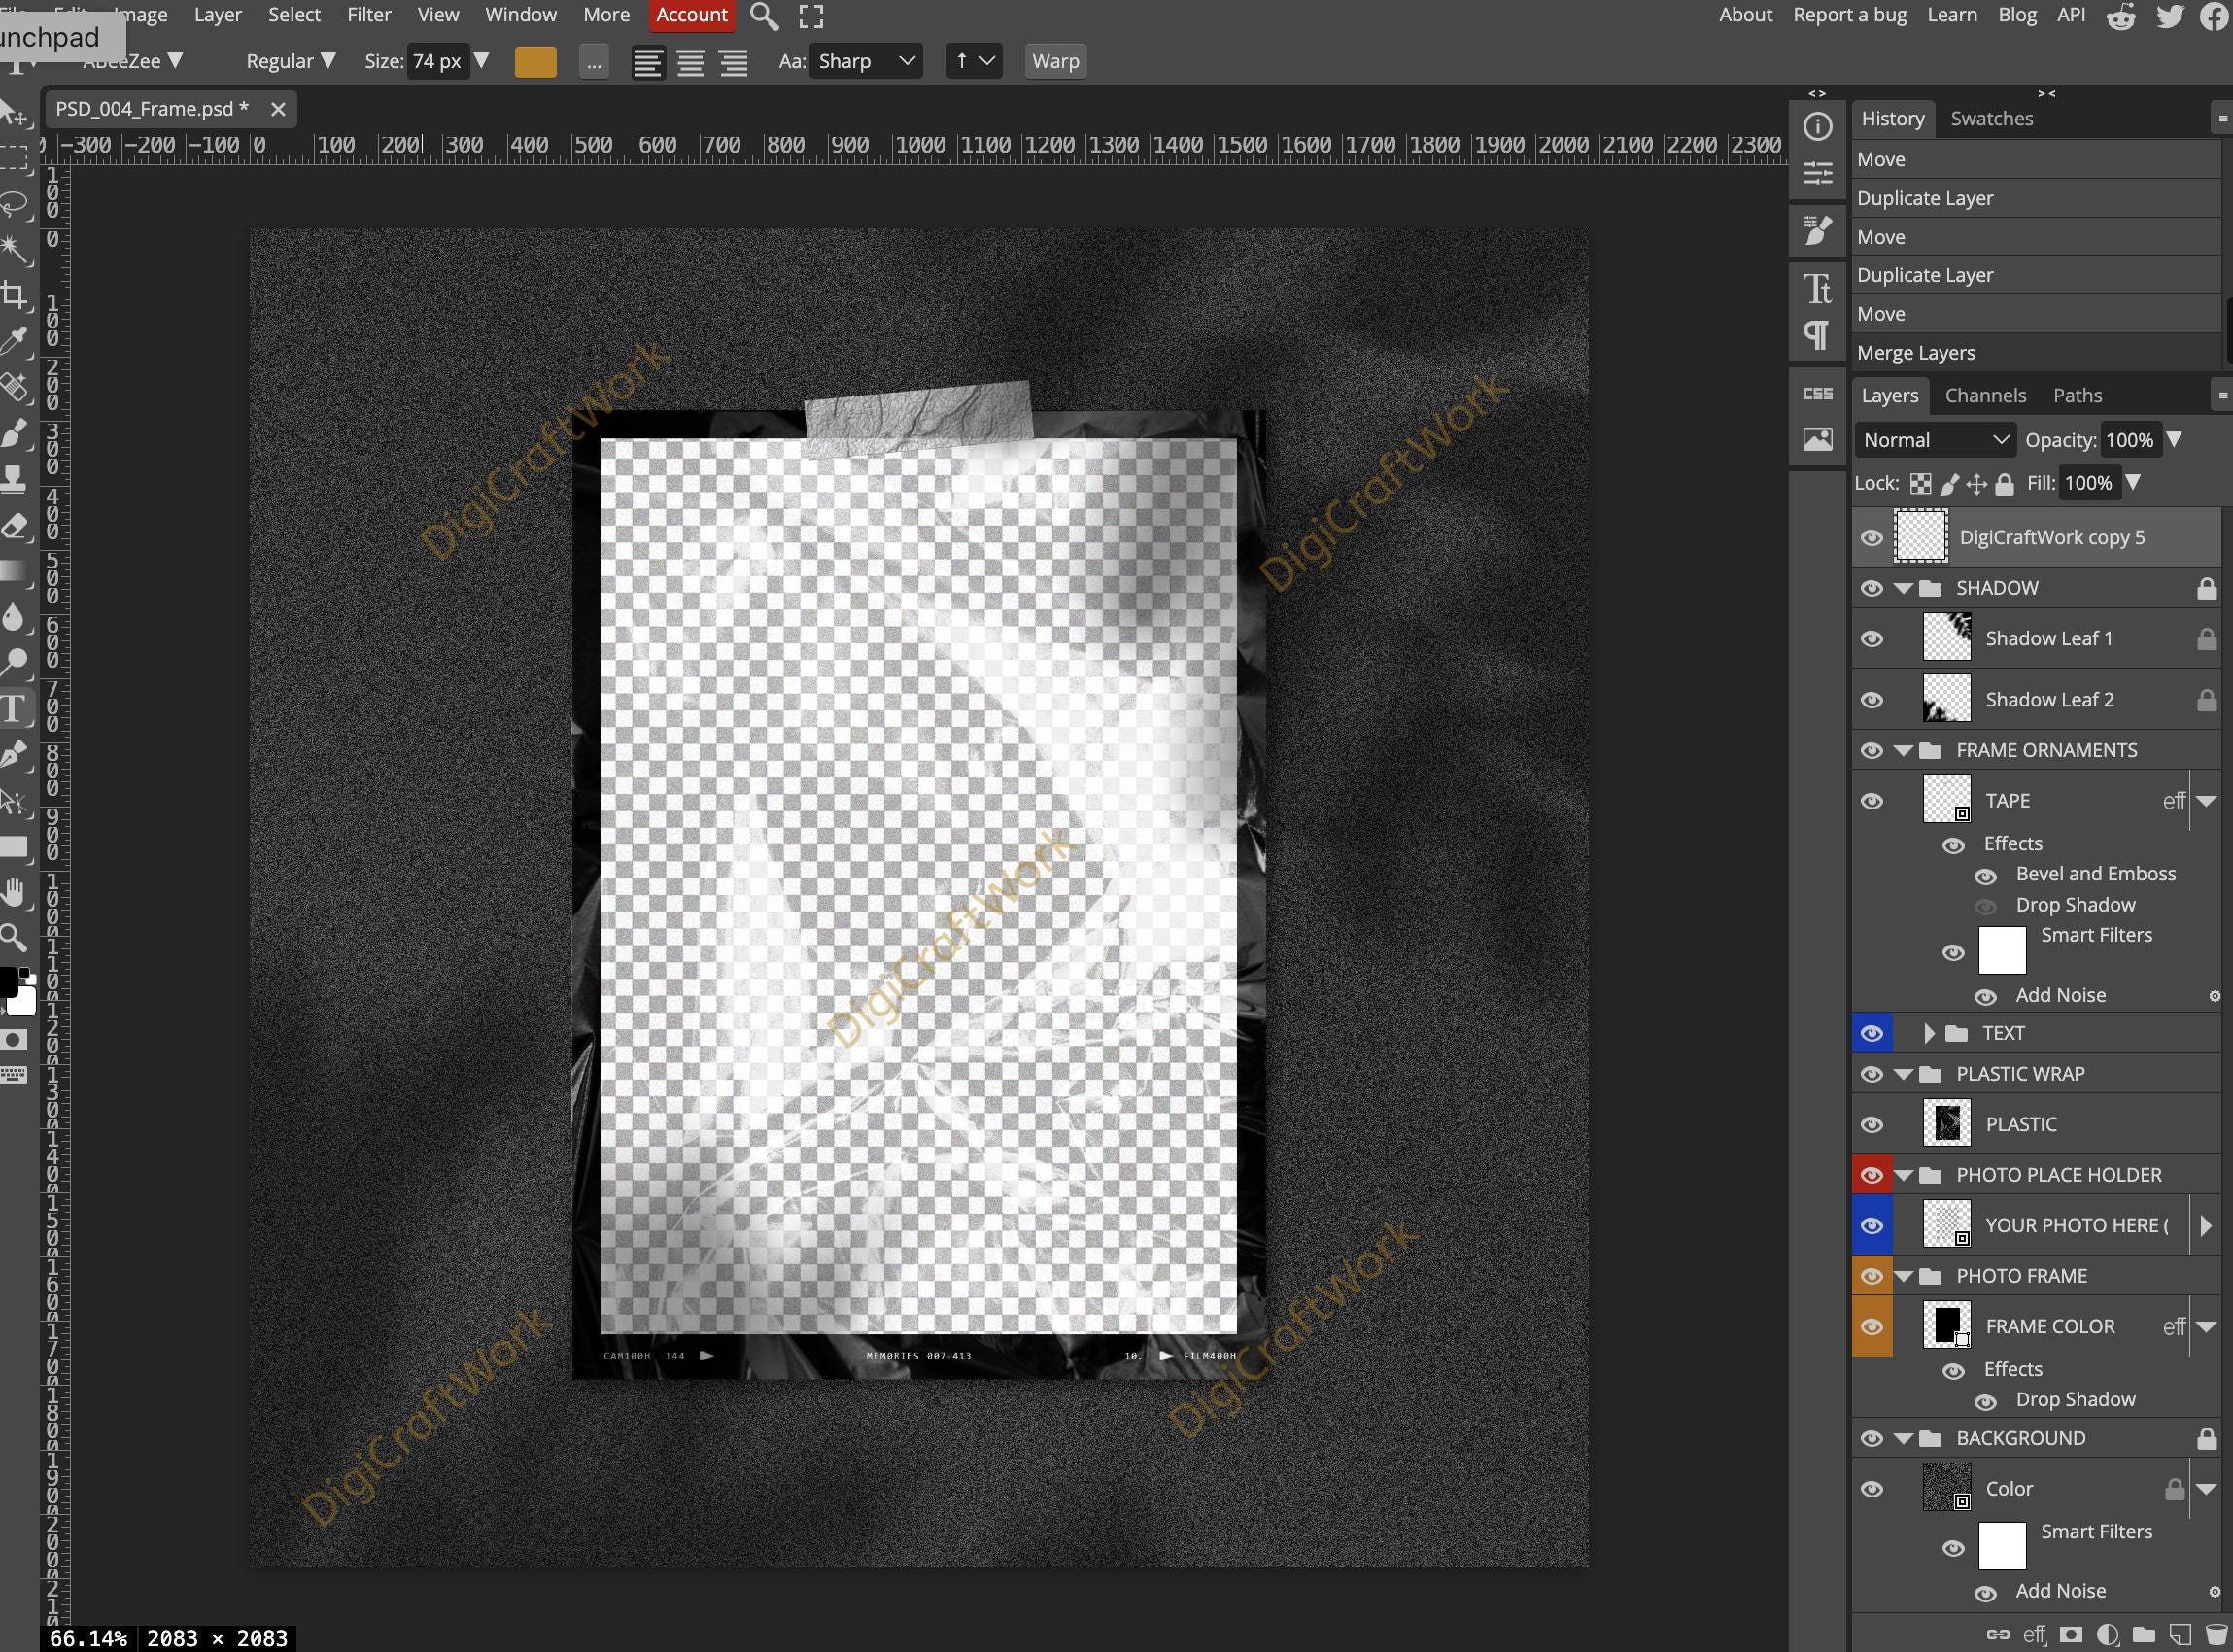Viewport: 2233px width, 1652px height.
Task: Open the Brush settings panel icon
Action: [1817, 230]
